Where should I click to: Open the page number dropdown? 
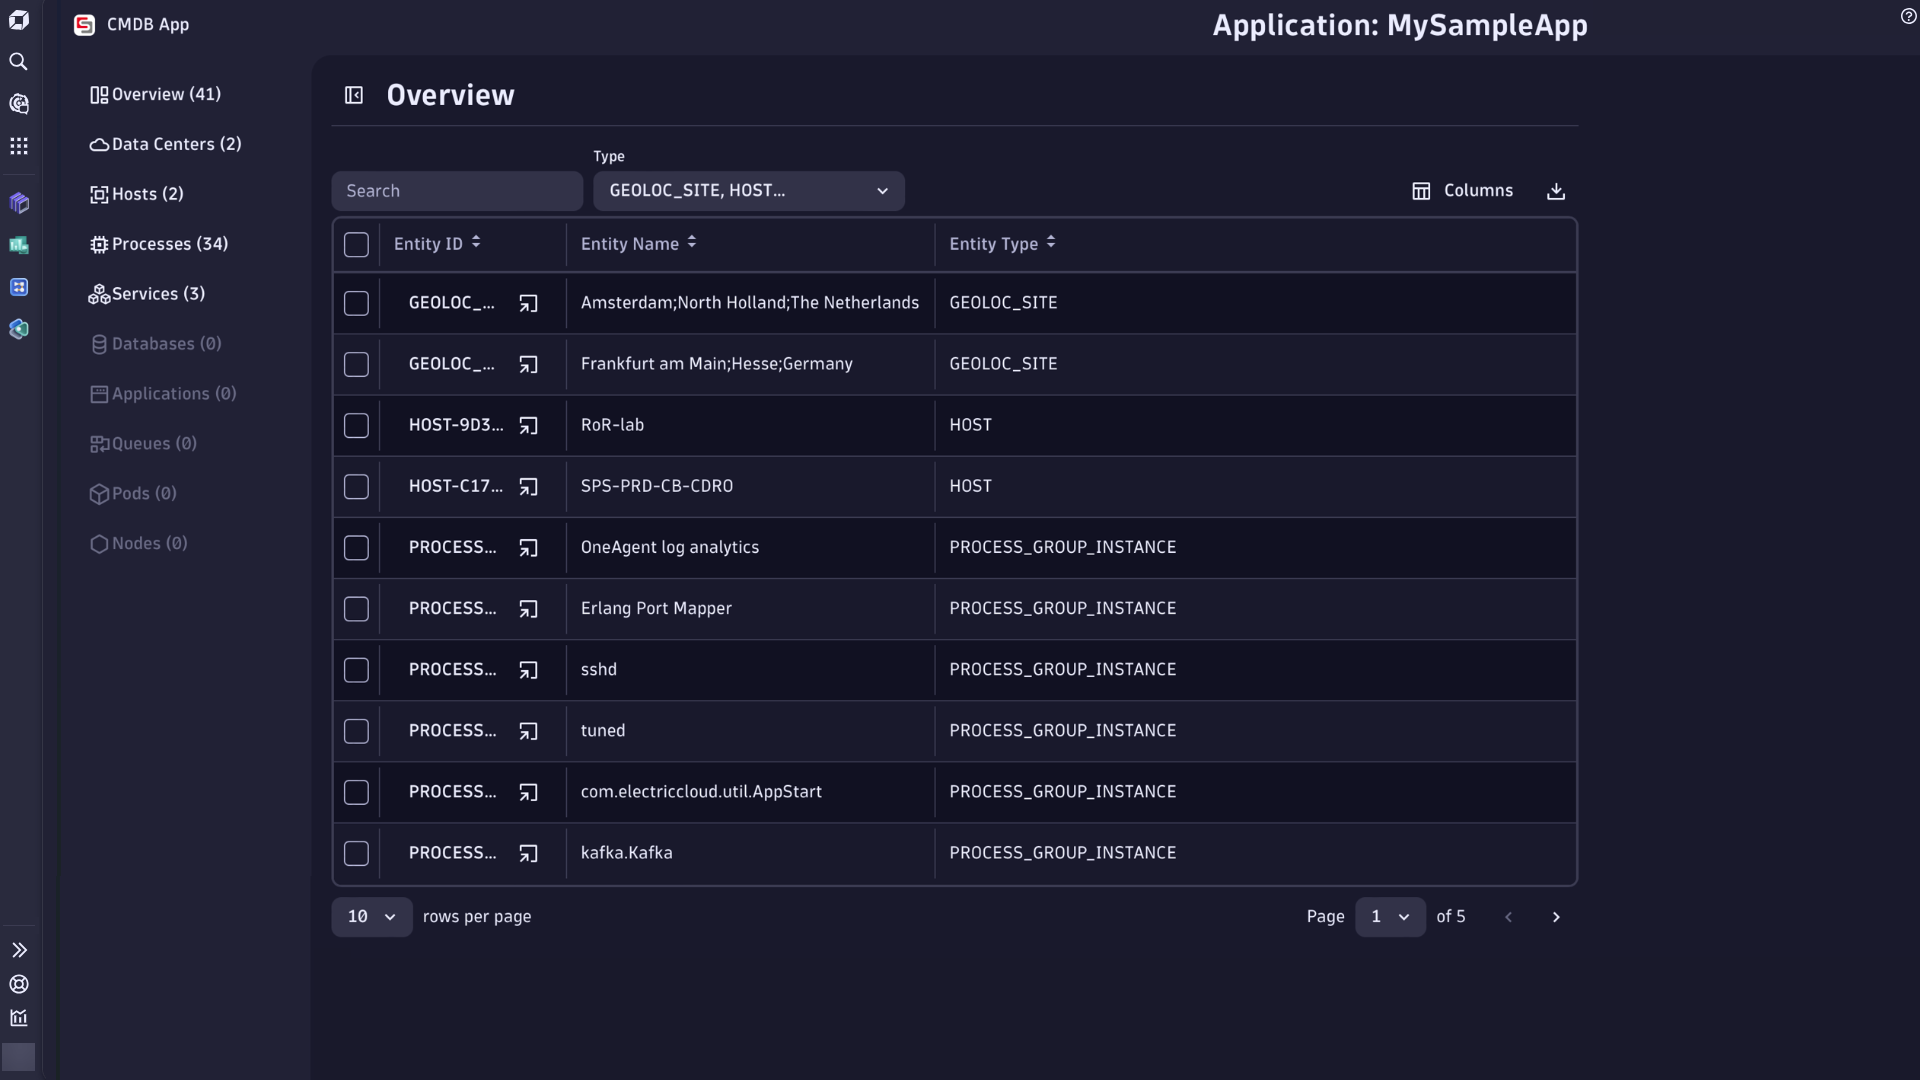(x=1390, y=916)
